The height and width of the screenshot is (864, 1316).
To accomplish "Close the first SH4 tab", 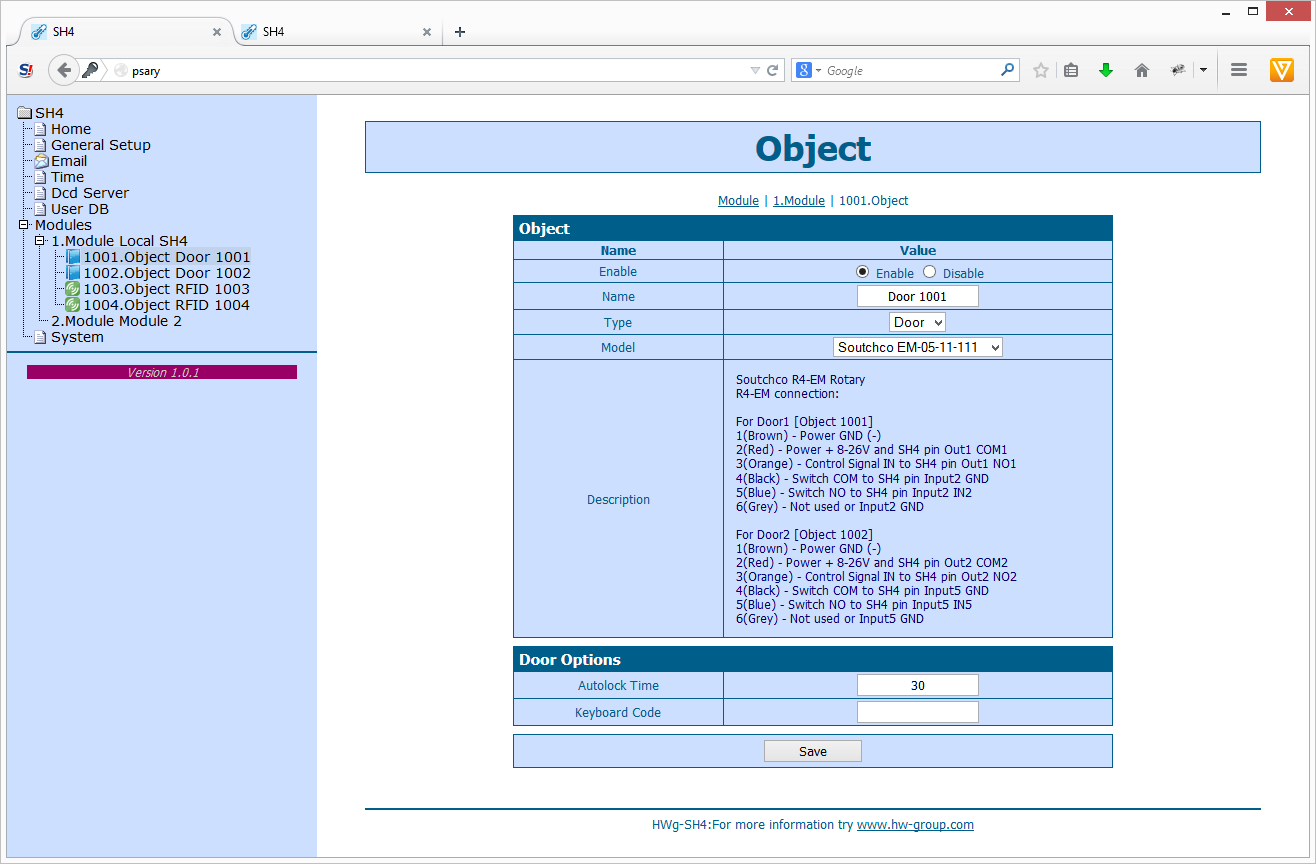I will point(217,32).
